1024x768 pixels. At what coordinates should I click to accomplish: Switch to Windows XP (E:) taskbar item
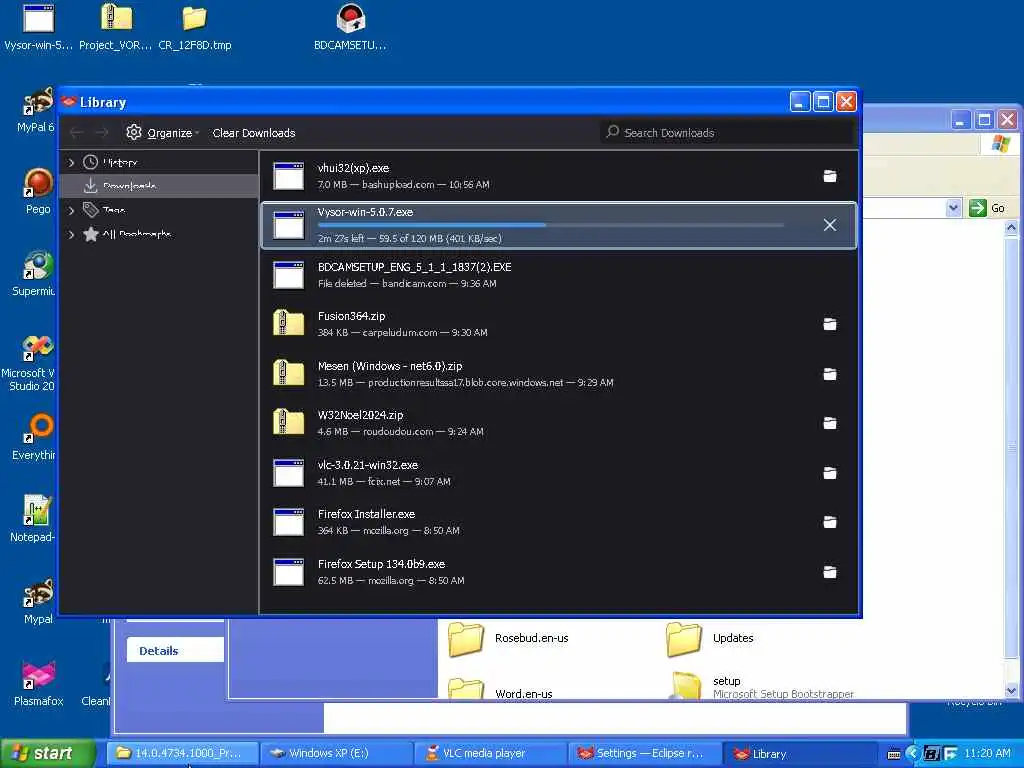pyautogui.click(x=336, y=754)
